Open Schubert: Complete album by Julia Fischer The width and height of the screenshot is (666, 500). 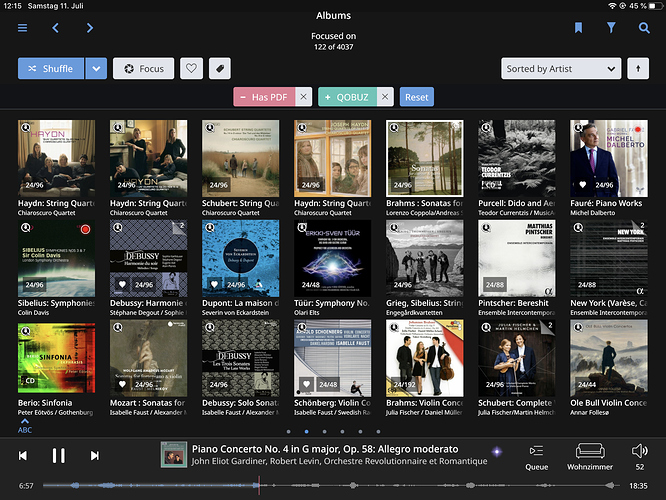pos(516,358)
